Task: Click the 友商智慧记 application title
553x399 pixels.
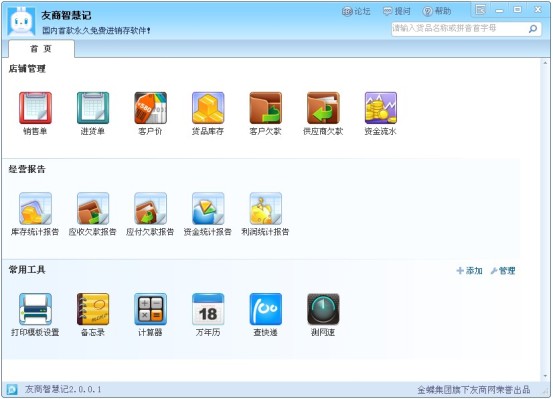Action: coord(66,15)
